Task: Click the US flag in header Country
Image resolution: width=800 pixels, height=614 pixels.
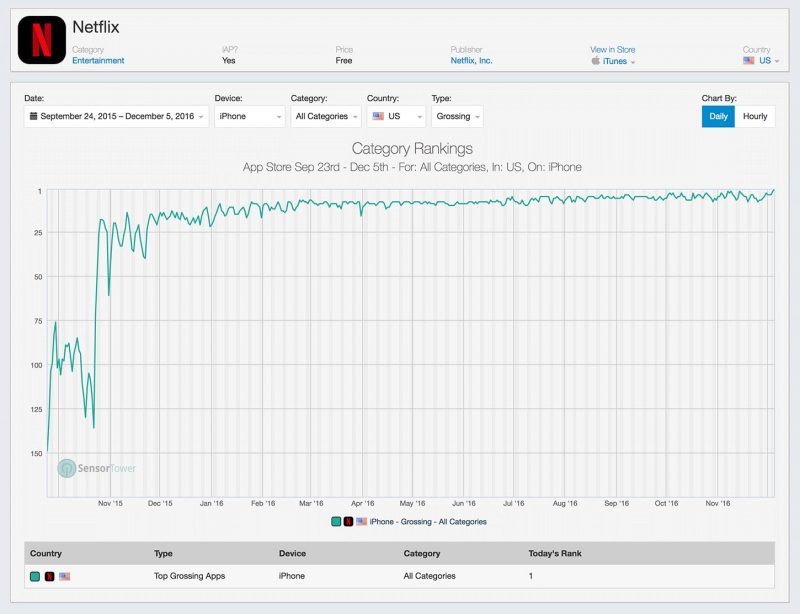Action: click(x=748, y=60)
